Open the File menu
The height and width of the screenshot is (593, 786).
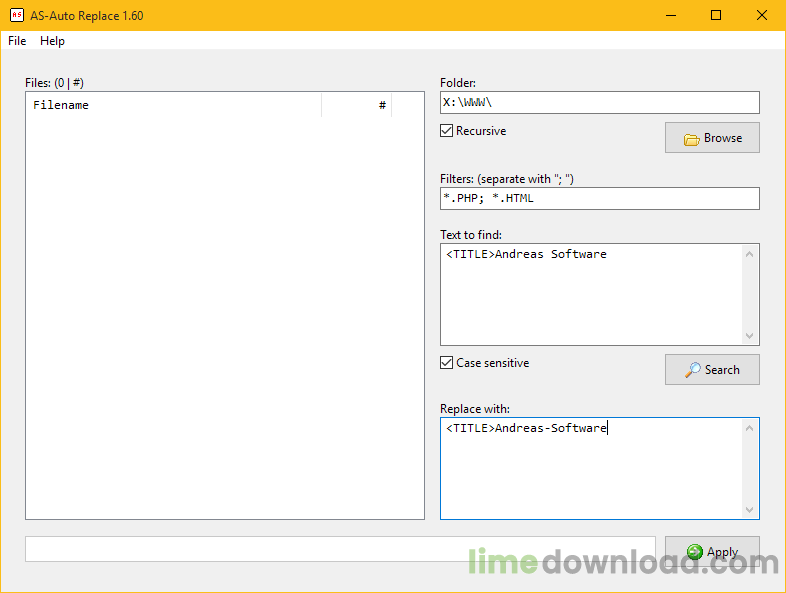tap(17, 41)
